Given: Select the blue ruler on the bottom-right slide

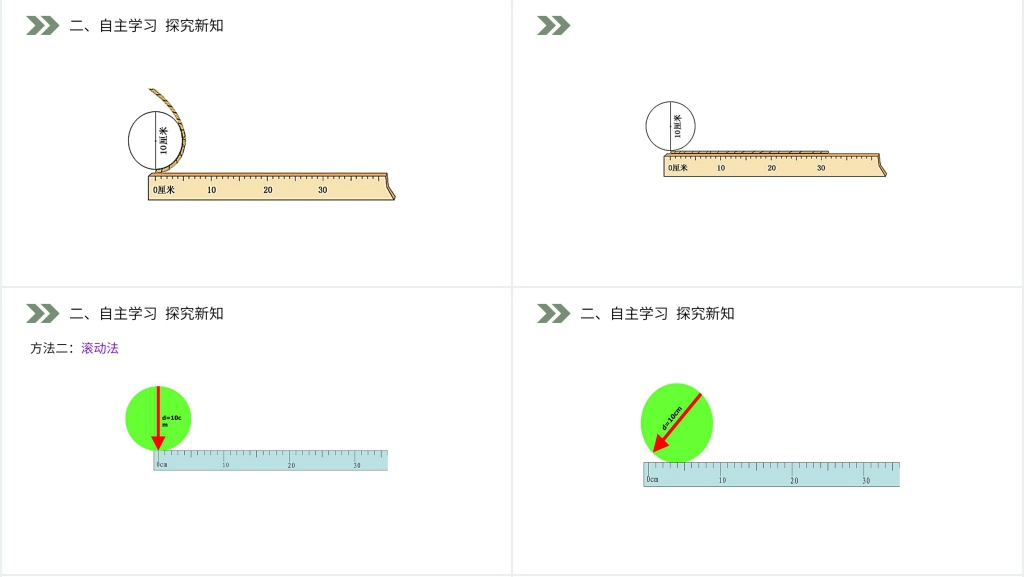Looking at the screenshot, I should (x=771, y=475).
